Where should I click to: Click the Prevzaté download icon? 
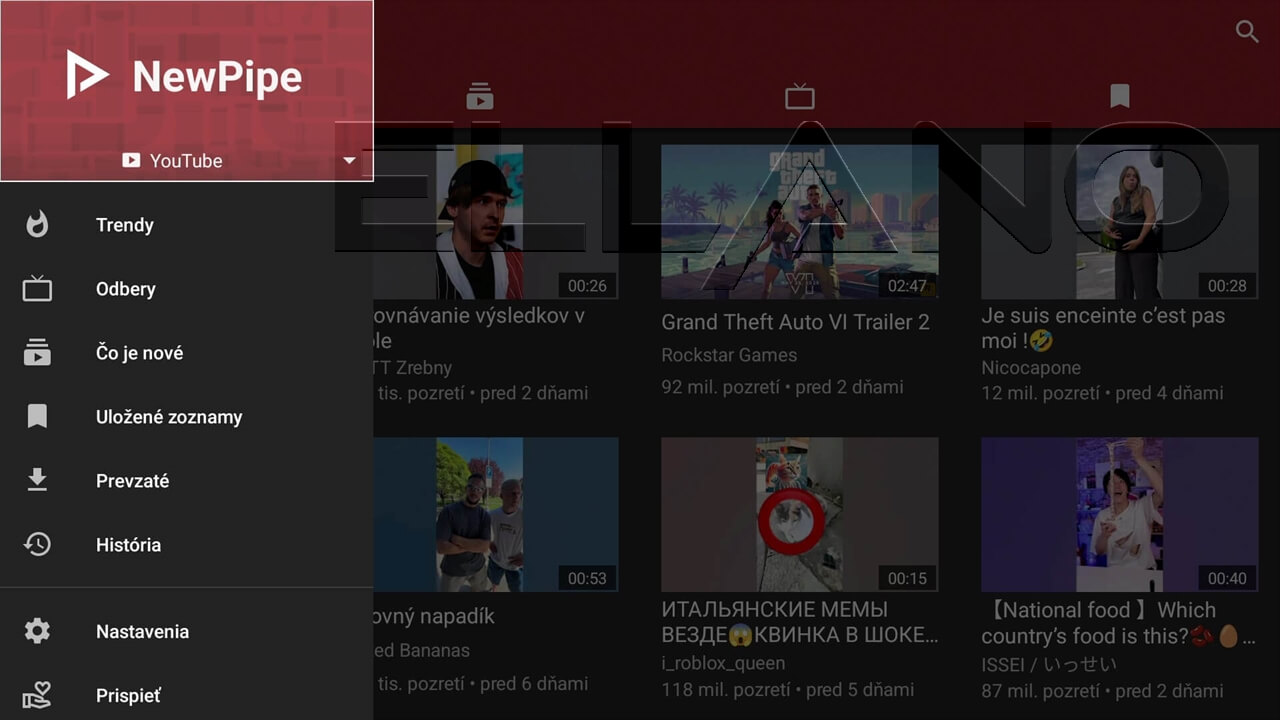tap(37, 480)
